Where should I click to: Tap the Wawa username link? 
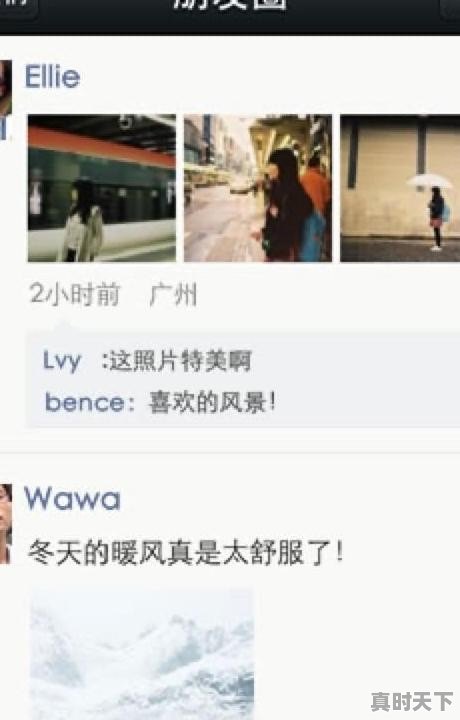72,498
